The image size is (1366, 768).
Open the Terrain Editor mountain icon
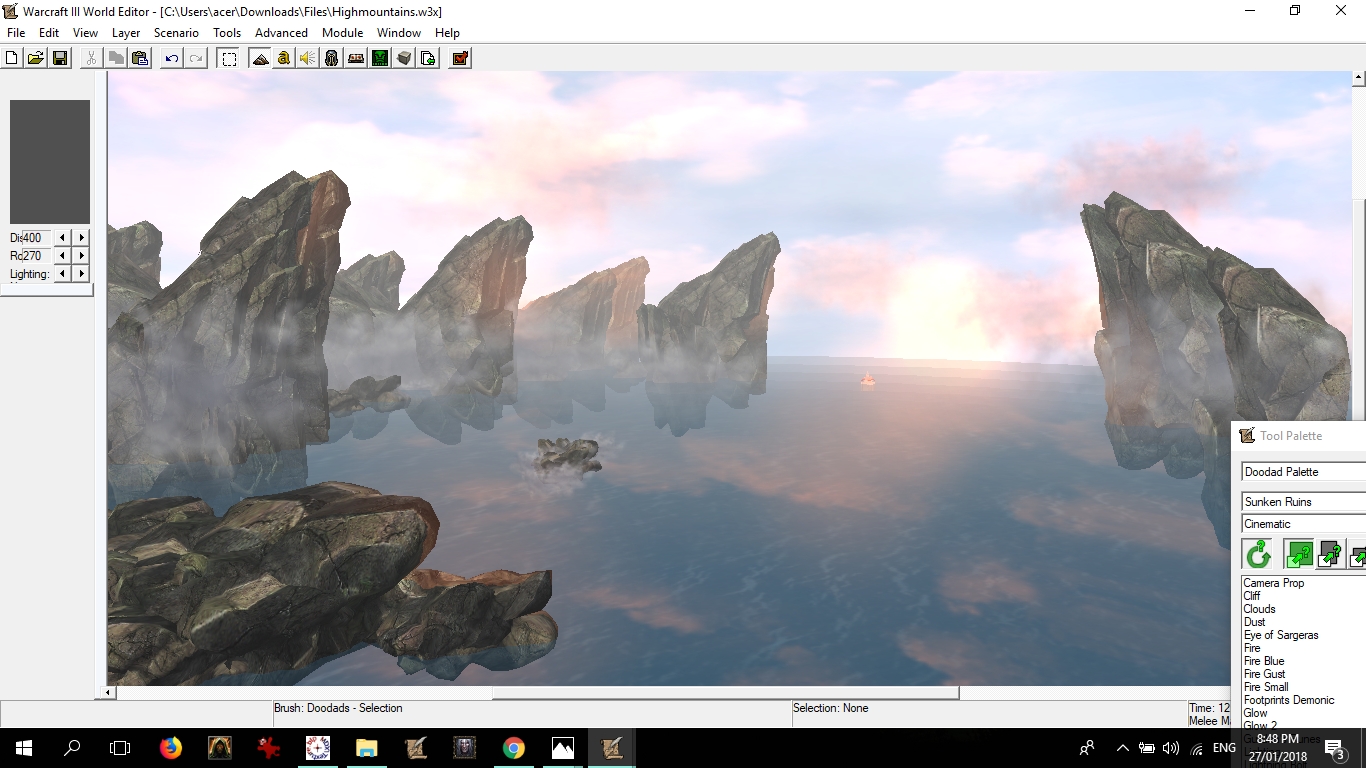[x=260, y=58]
